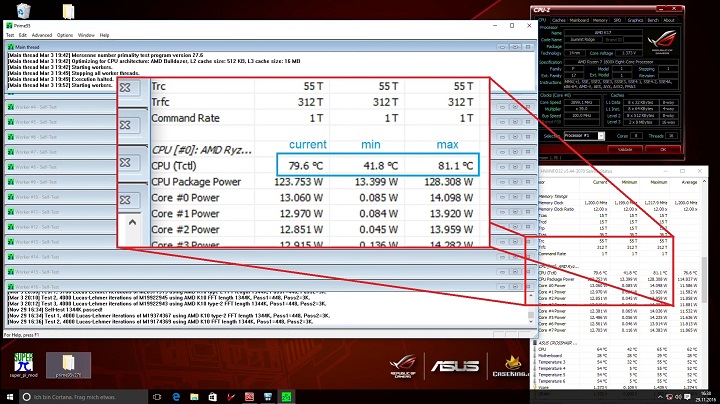Click the Main thread window icon in Prime95
This screenshot has width=720, height=404.
[x=11, y=47]
